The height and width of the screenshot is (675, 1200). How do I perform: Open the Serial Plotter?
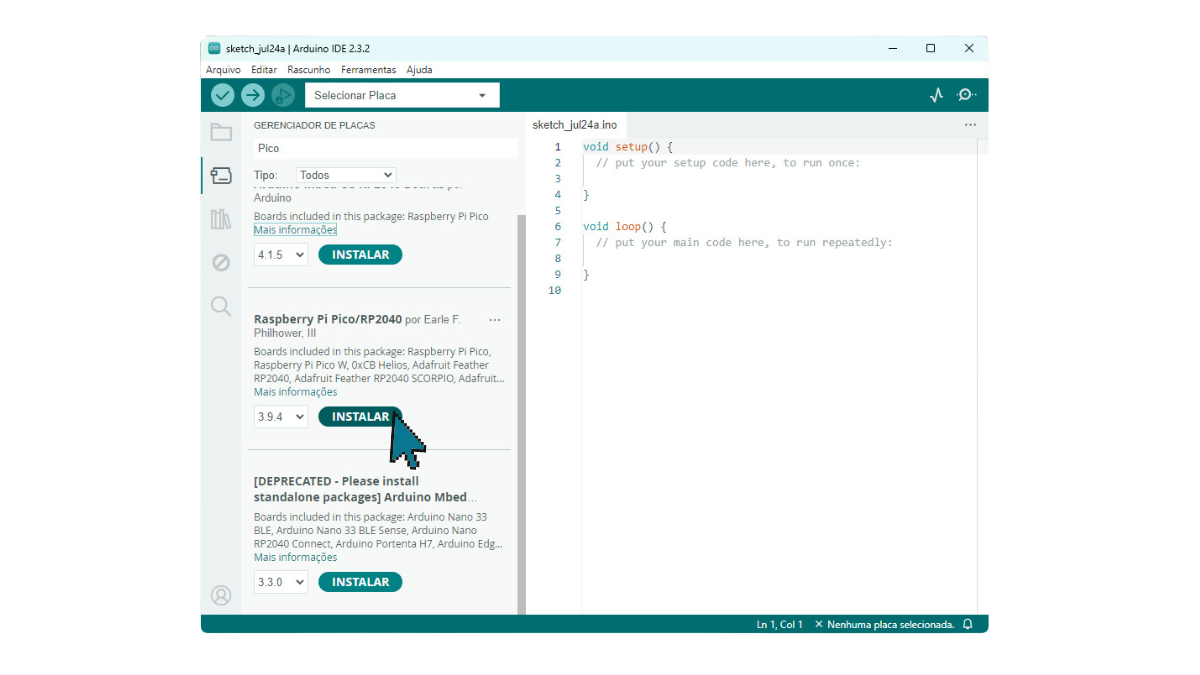[x=936, y=94]
